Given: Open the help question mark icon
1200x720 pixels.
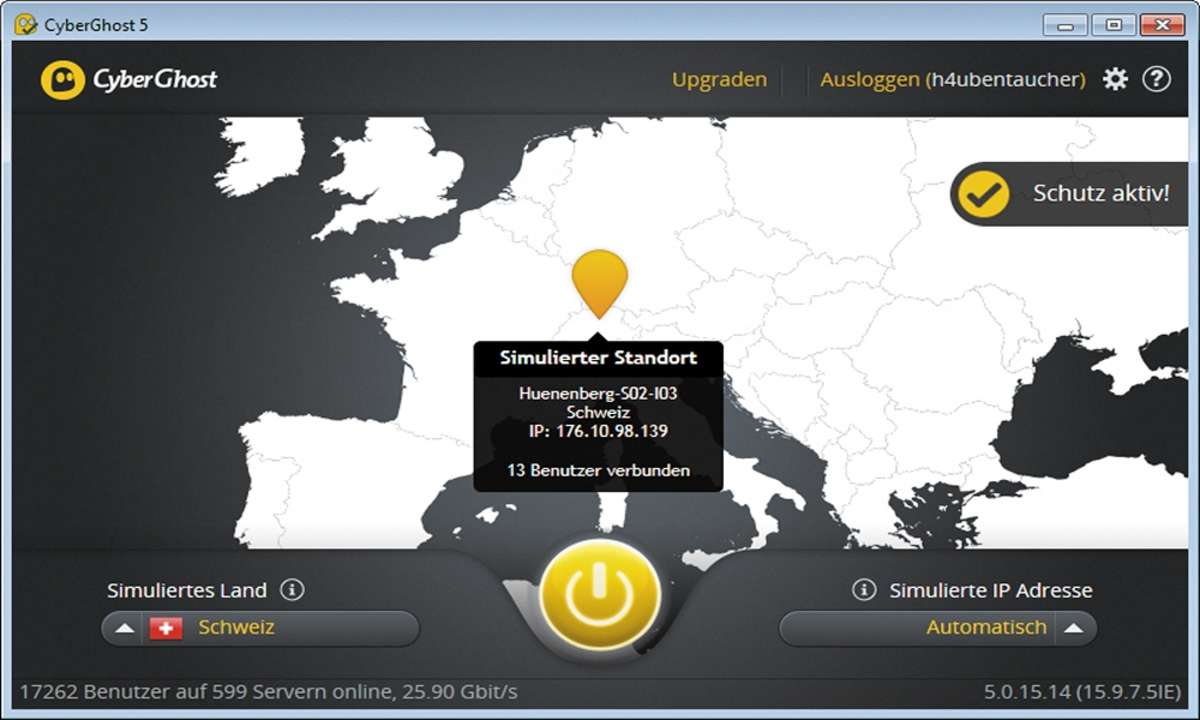Looking at the screenshot, I should click(1156, 79).
